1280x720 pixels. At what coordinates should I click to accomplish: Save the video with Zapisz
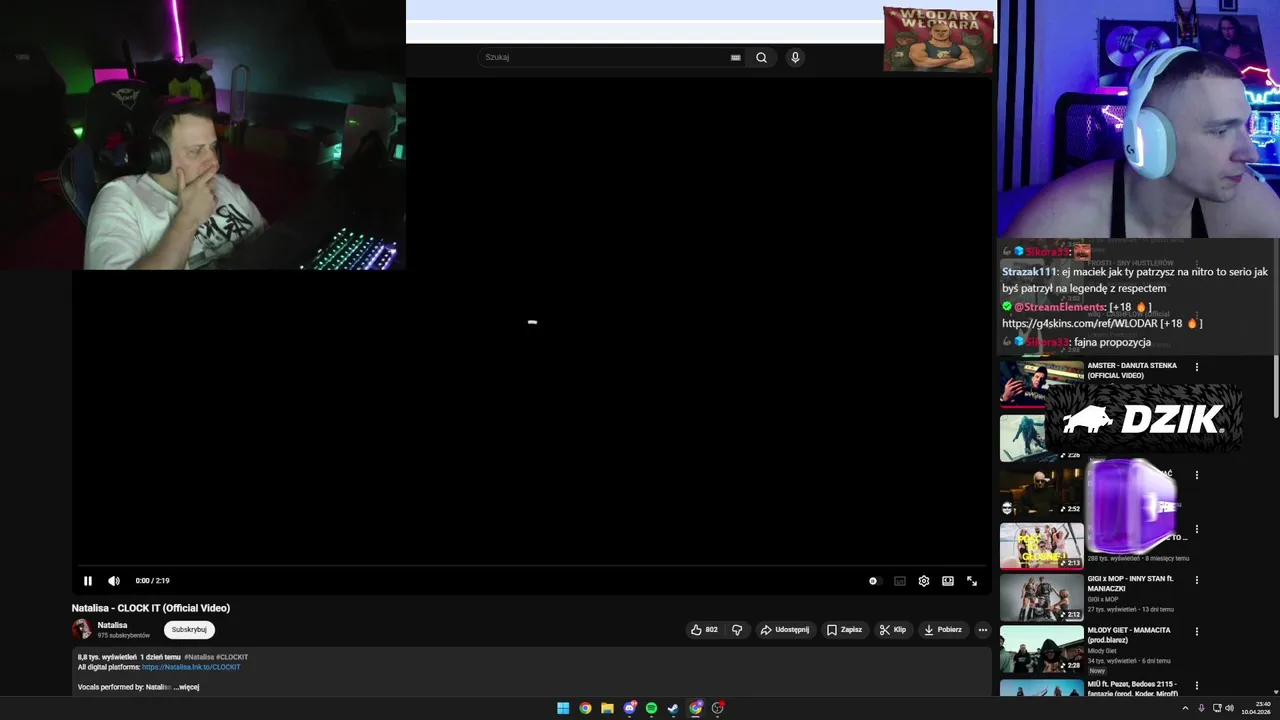tap(844, 630)
